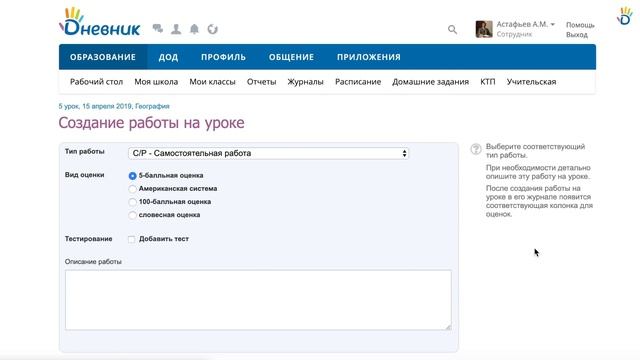This screenshot has height=360, width=640.
Task: Click the Создание работы на уроке heading
Action: [151, 122]
